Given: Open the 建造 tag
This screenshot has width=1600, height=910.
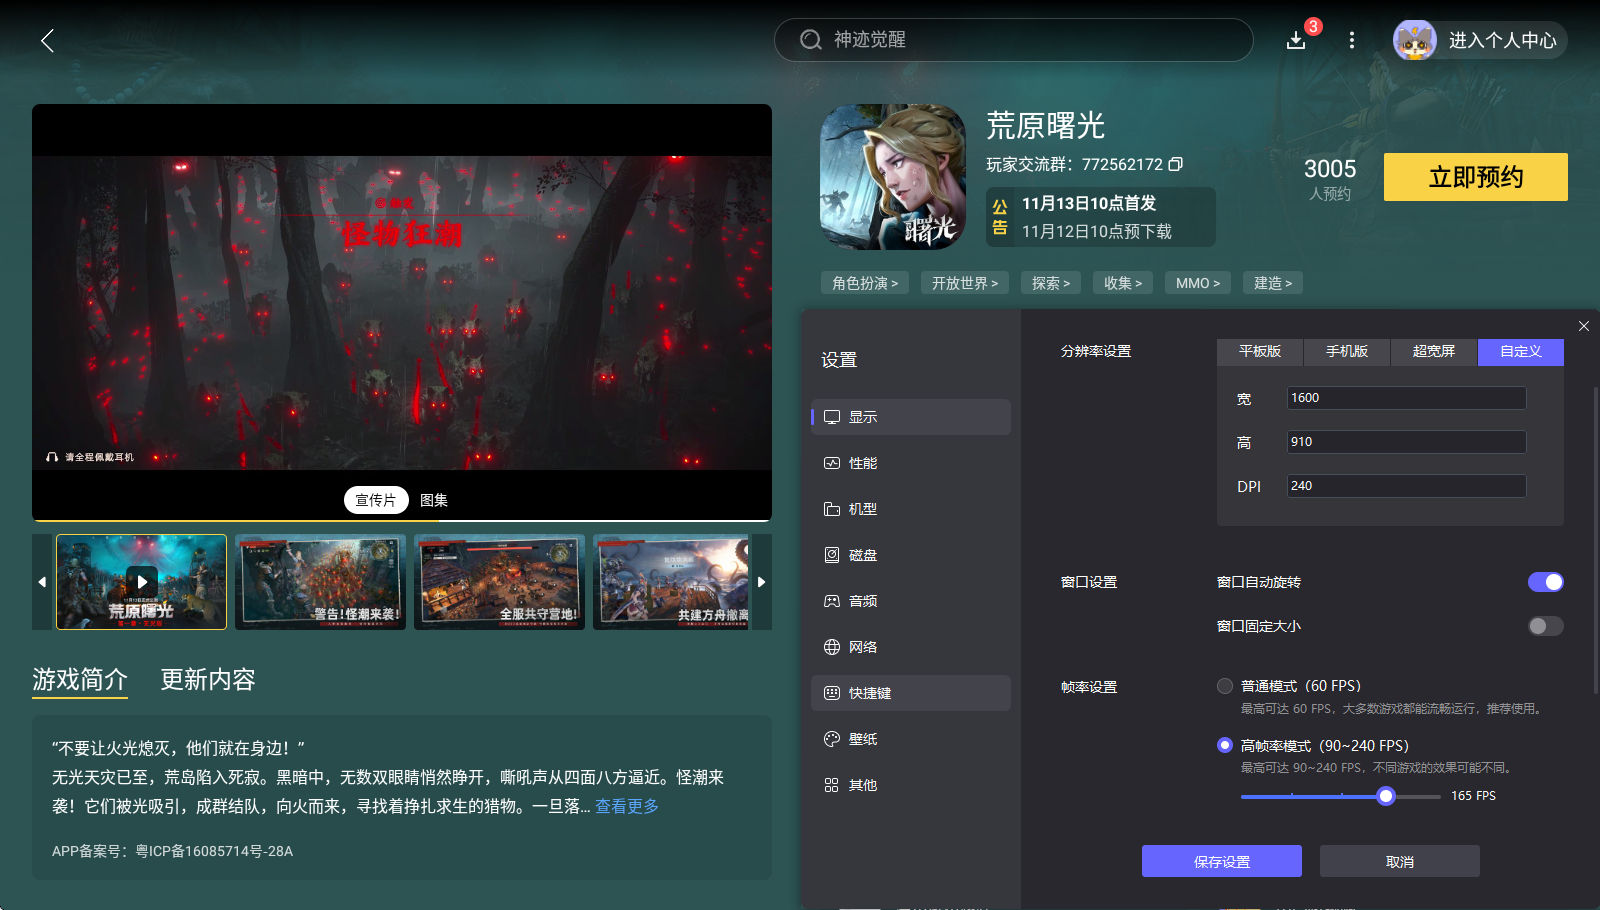Looking at the screenshot, I should [1273, 283].
